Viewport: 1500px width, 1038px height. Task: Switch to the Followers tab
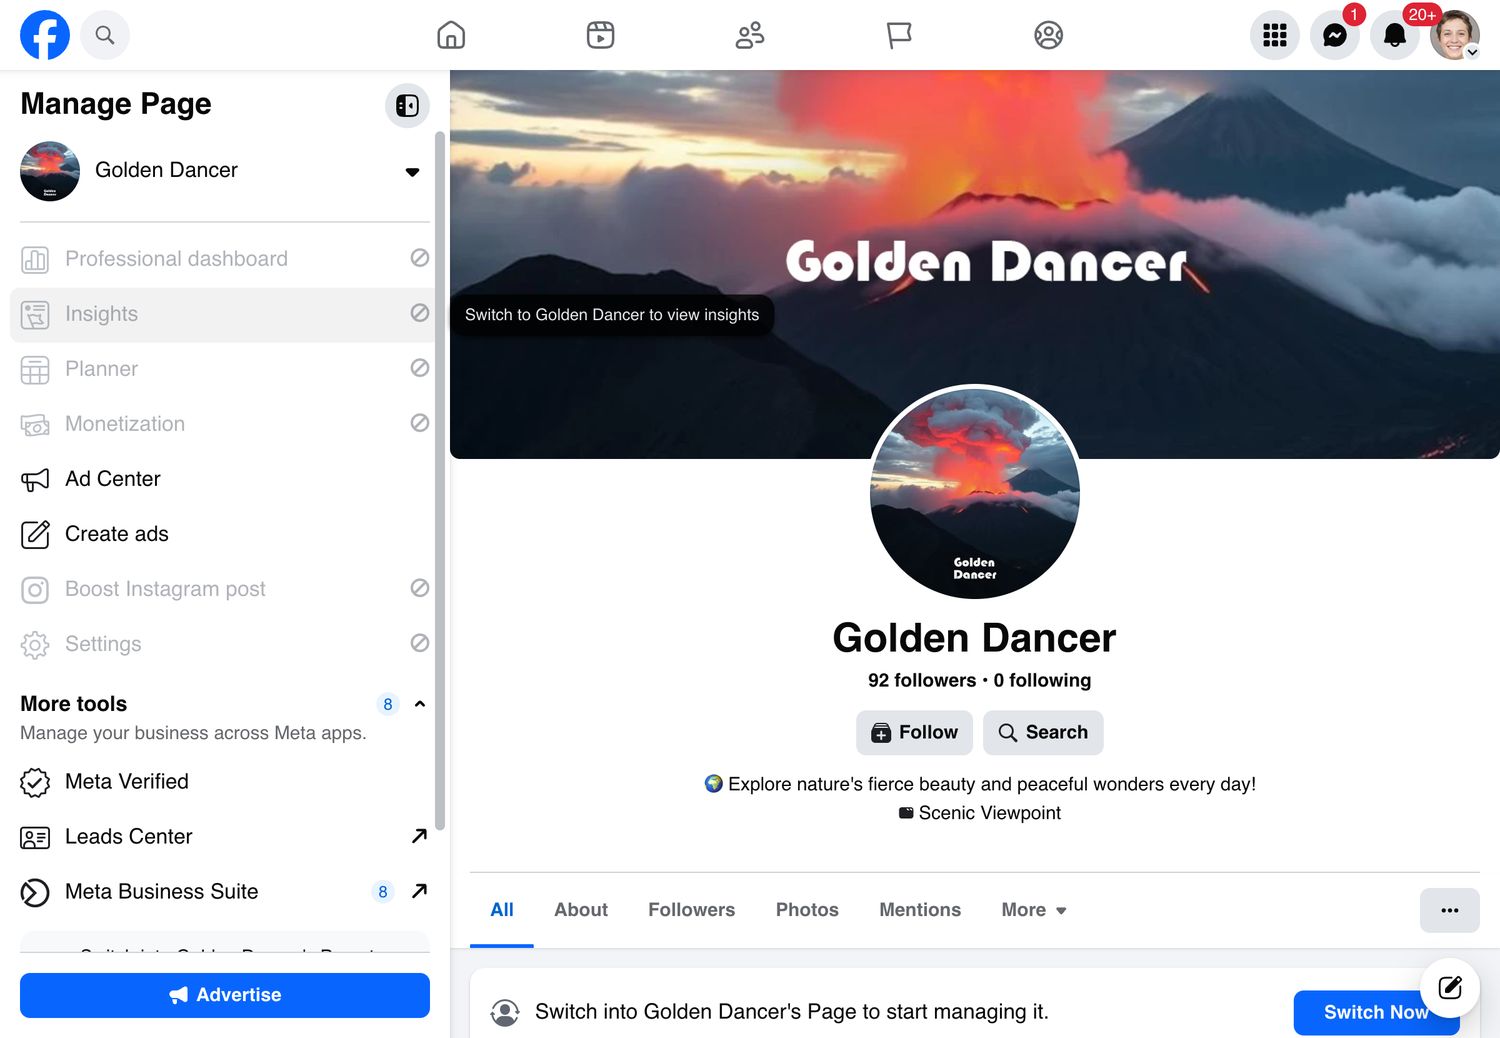pyautogui.click(x=691, y=910)
